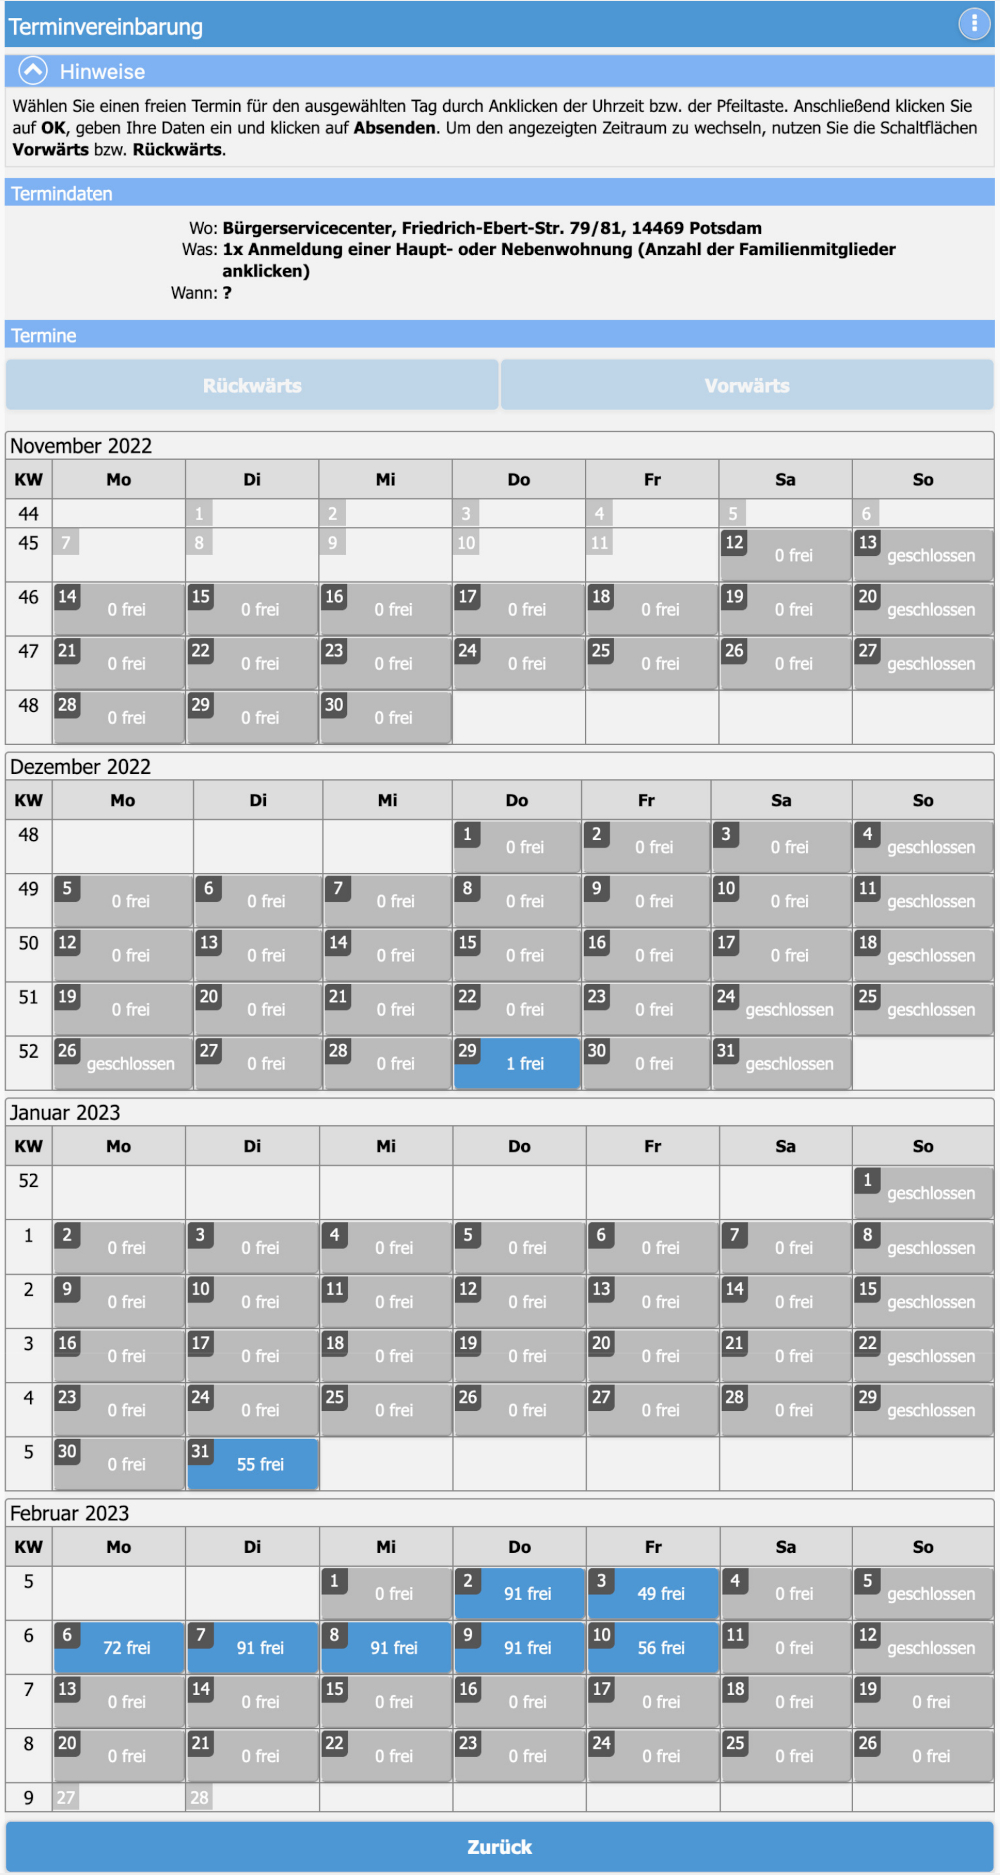The width and height of the screenshot is (1000, 1875).
Task: Open the three-dot options menu icon
Action: click(x=973, y=24)
